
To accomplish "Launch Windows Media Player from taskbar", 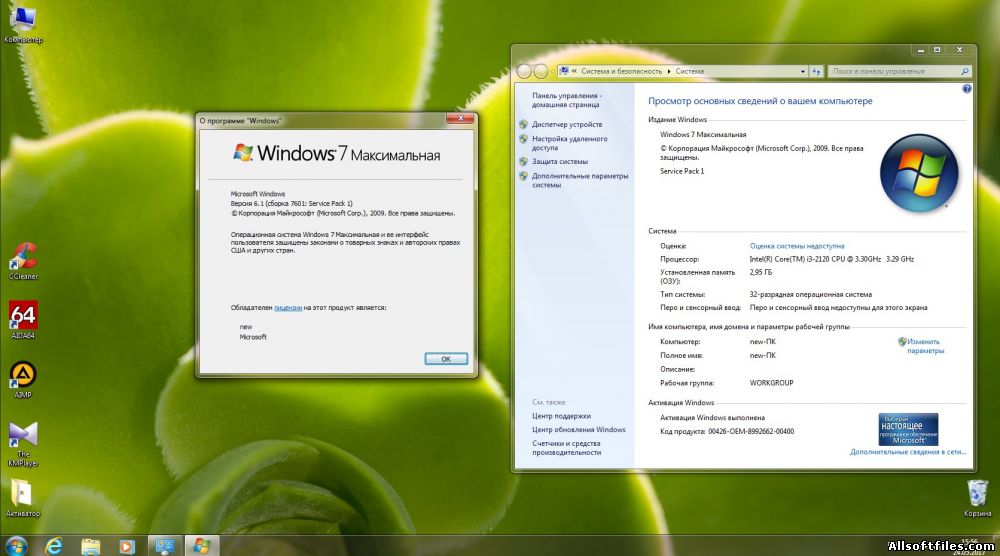I will pyautogui.click(x=127, y=546).
